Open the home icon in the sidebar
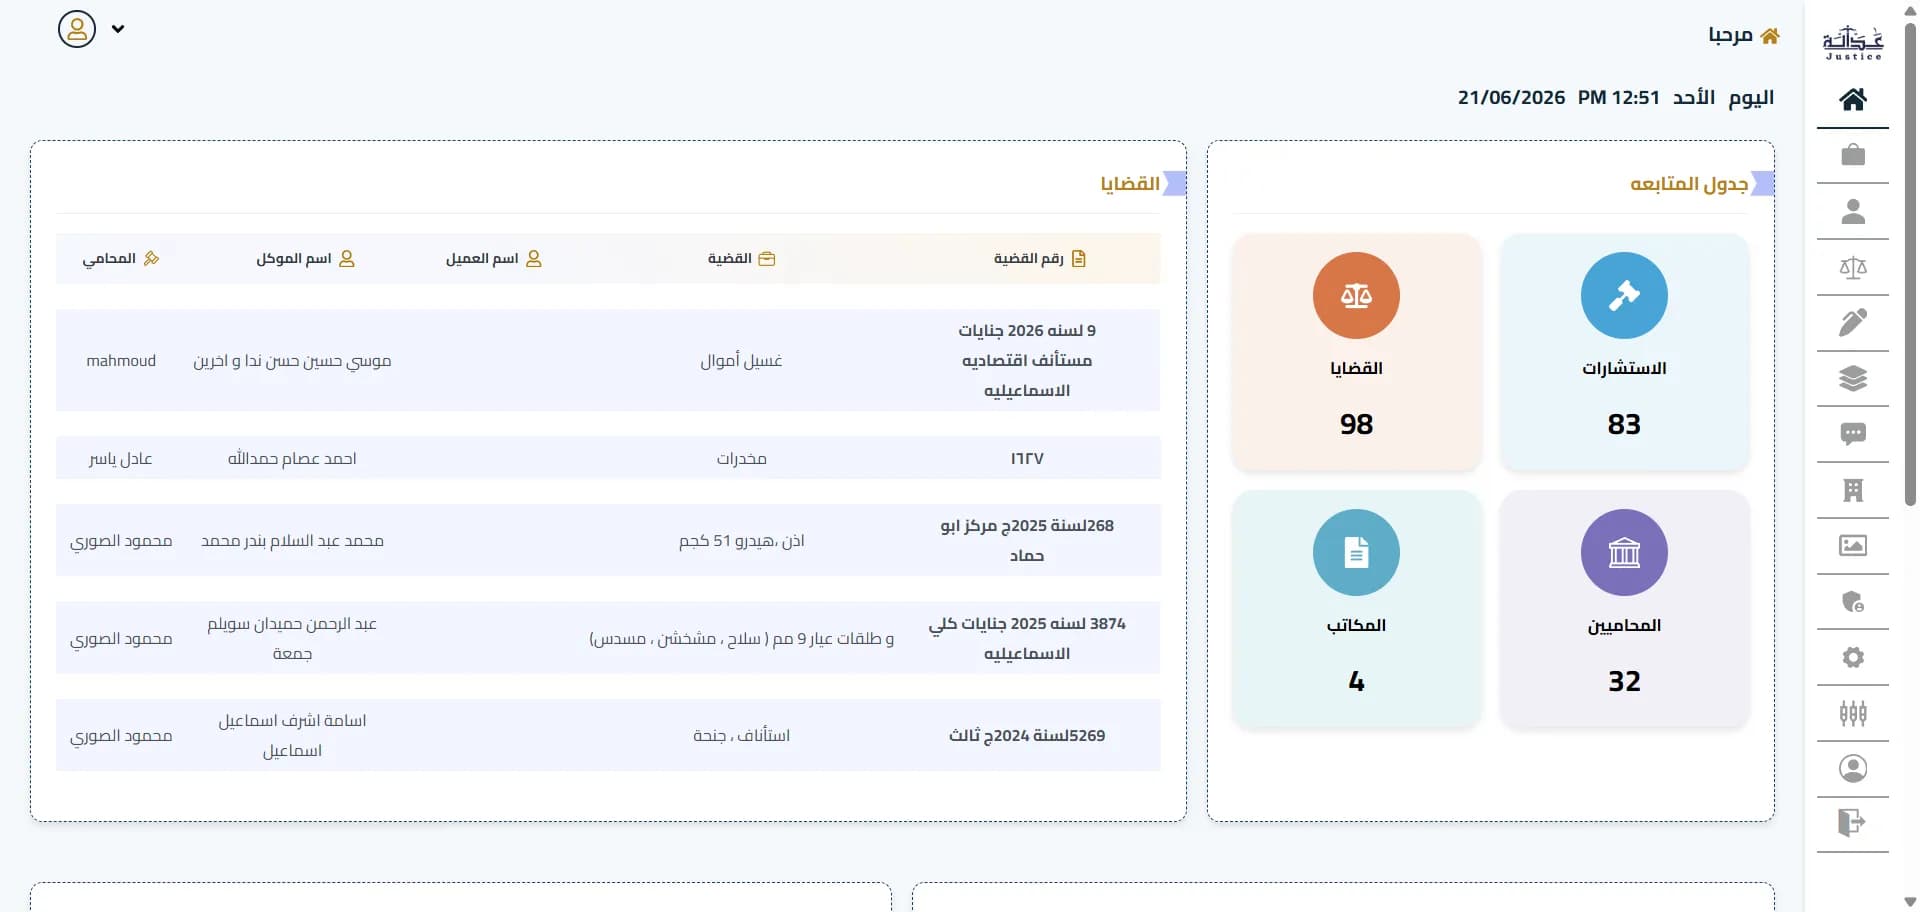1920x912 pixels. [1853, 99]
